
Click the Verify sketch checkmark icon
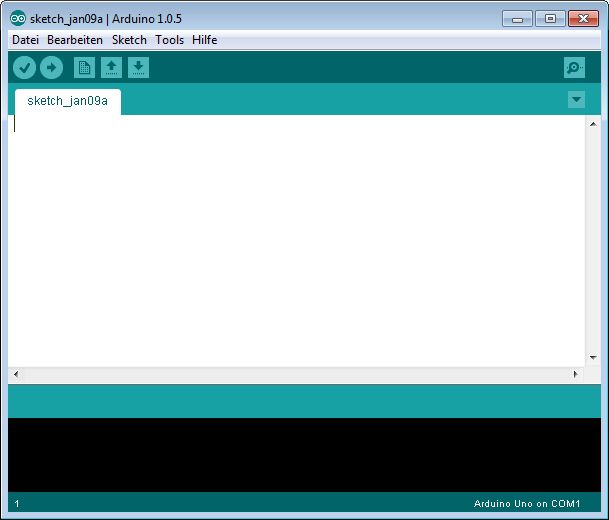24,68
